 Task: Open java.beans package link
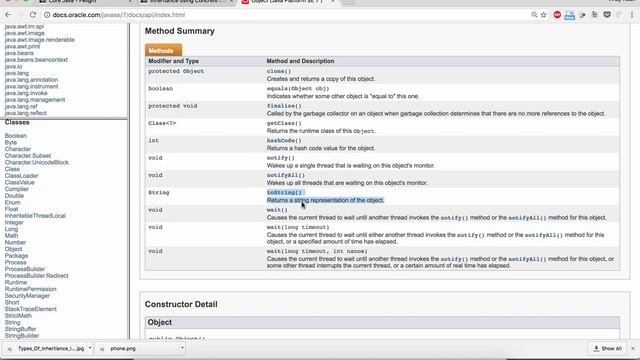pyautogui.click(x=19, y=53)
